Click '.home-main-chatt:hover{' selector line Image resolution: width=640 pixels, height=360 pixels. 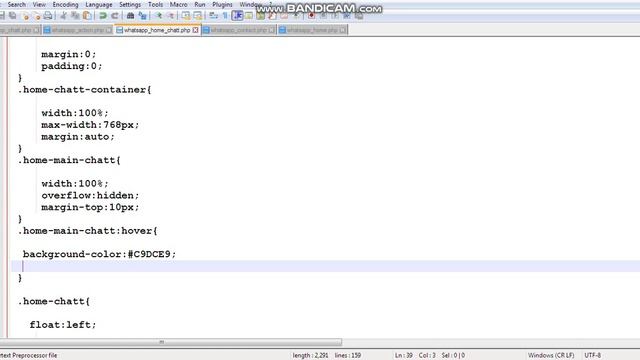87,231
